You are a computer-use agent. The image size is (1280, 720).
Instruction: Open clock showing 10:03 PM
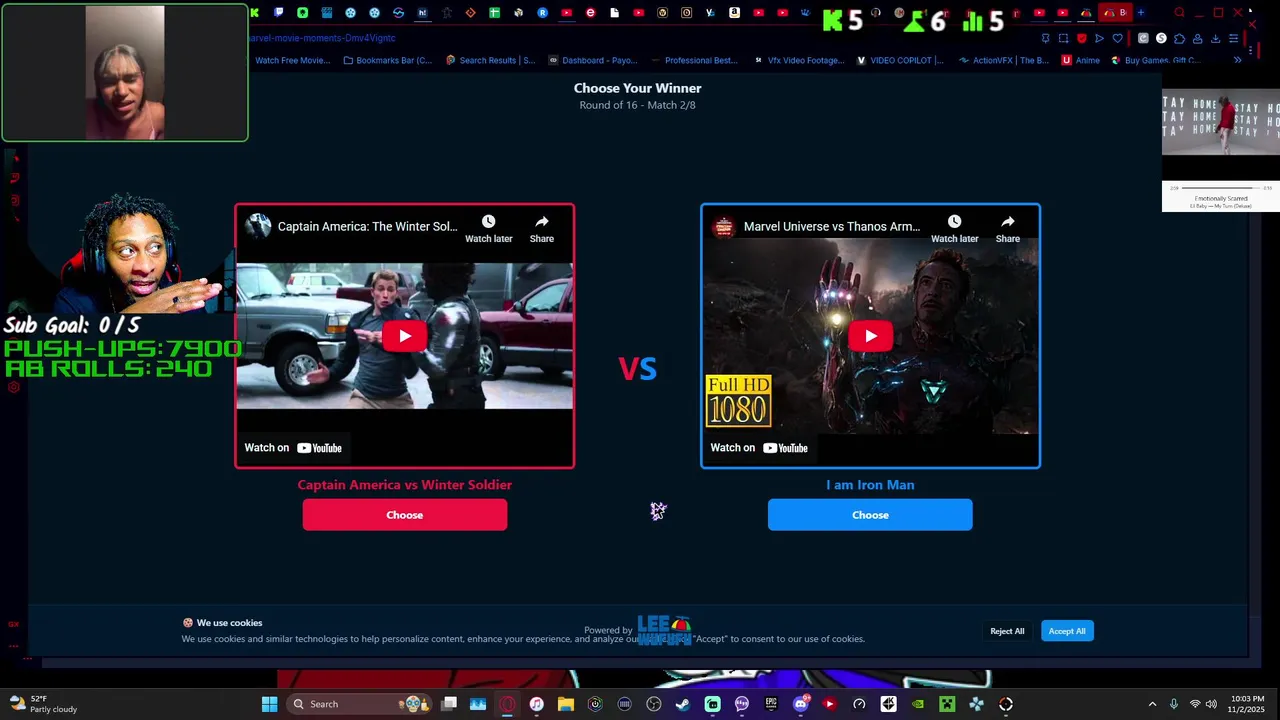click(1247, 704)
